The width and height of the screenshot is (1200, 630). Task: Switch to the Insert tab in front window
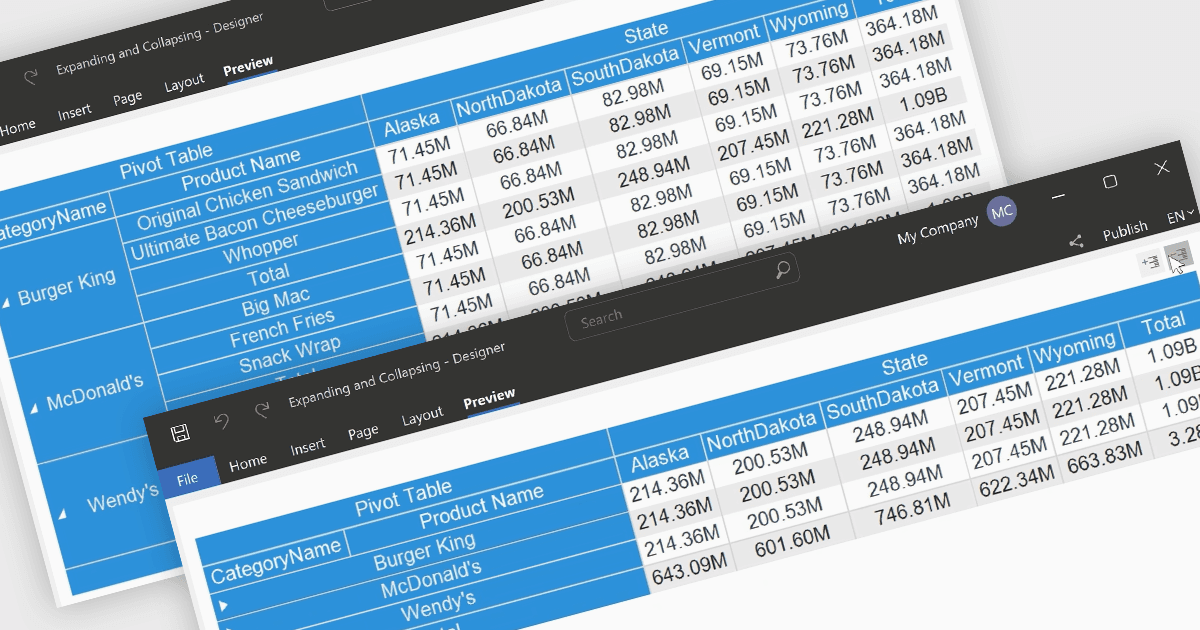[308, 446]
